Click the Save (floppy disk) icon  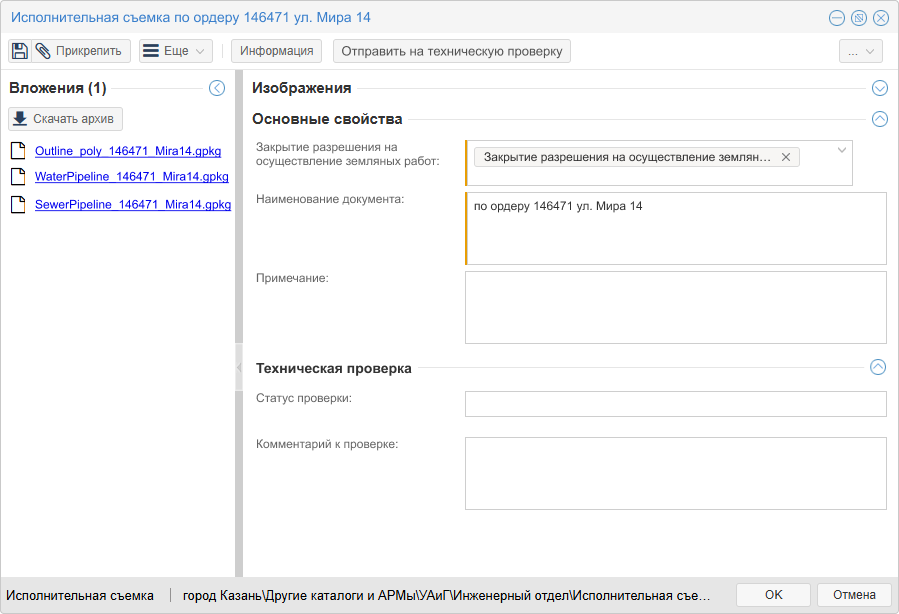tap(19, 50)
